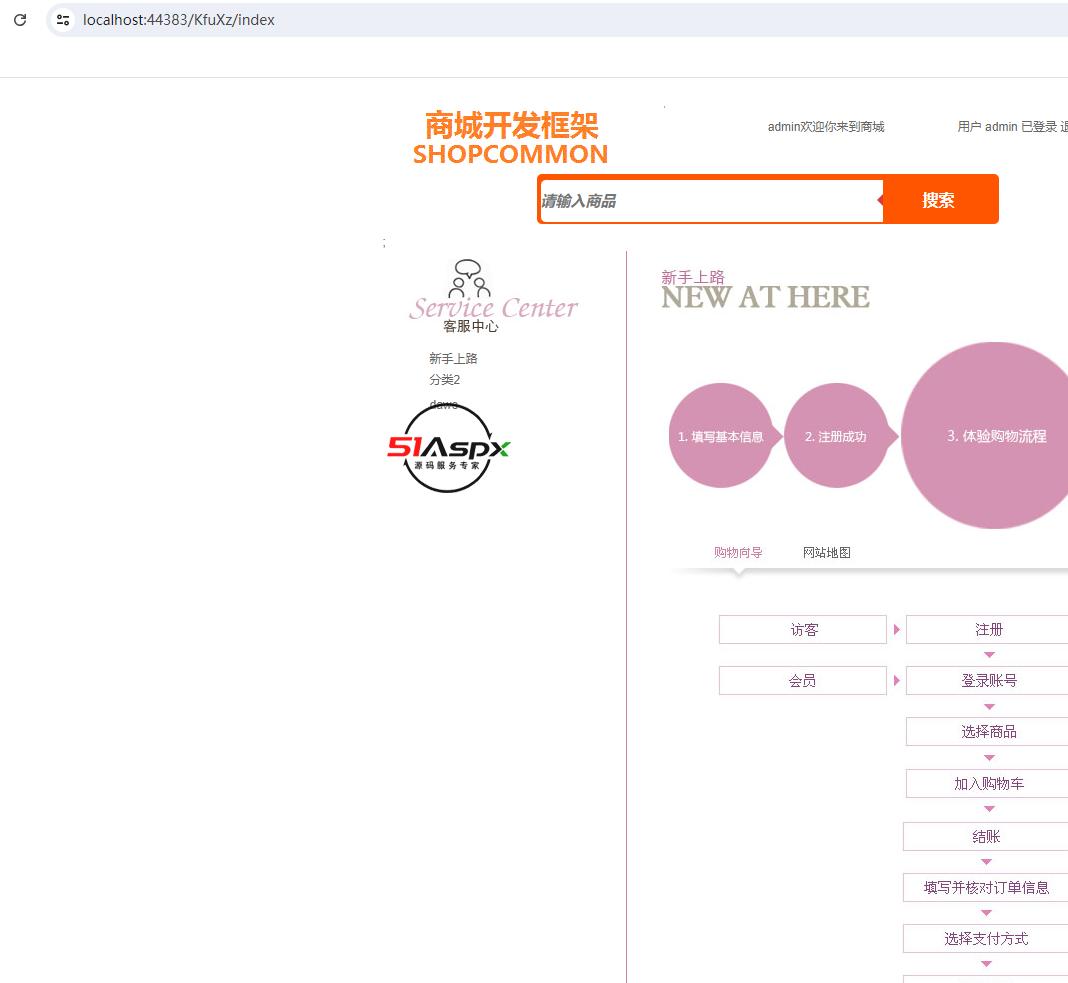Click the pink 新手上路 heading above NEW AT HERE
Screen dimensions: 1068x983
[693, 277]
